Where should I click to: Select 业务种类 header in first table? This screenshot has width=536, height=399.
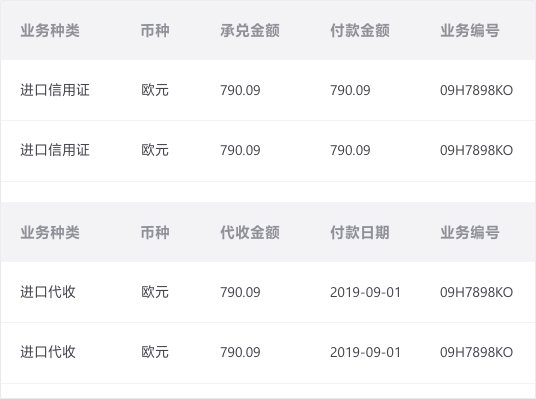click(50, 30)
